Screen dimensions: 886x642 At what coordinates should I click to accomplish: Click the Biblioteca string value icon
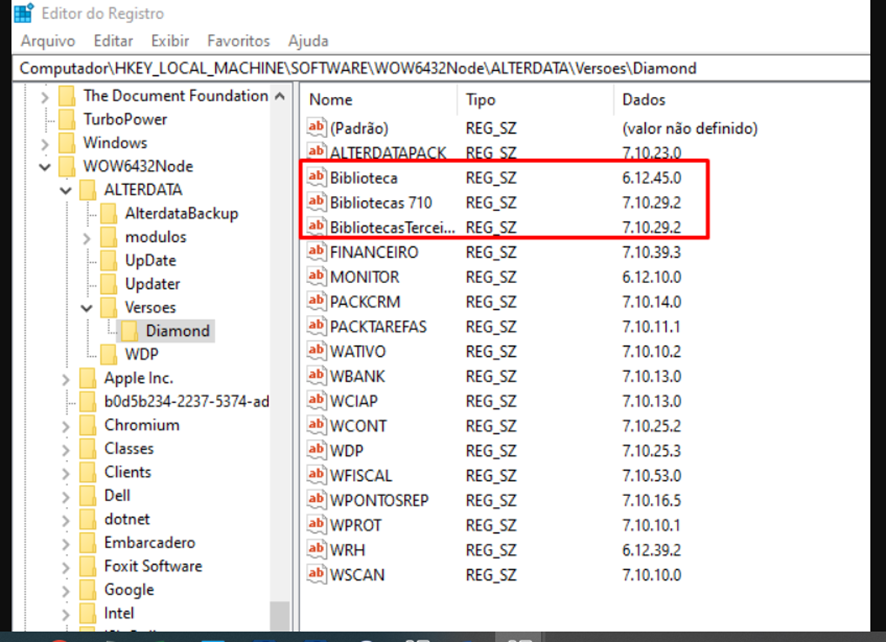317,177
